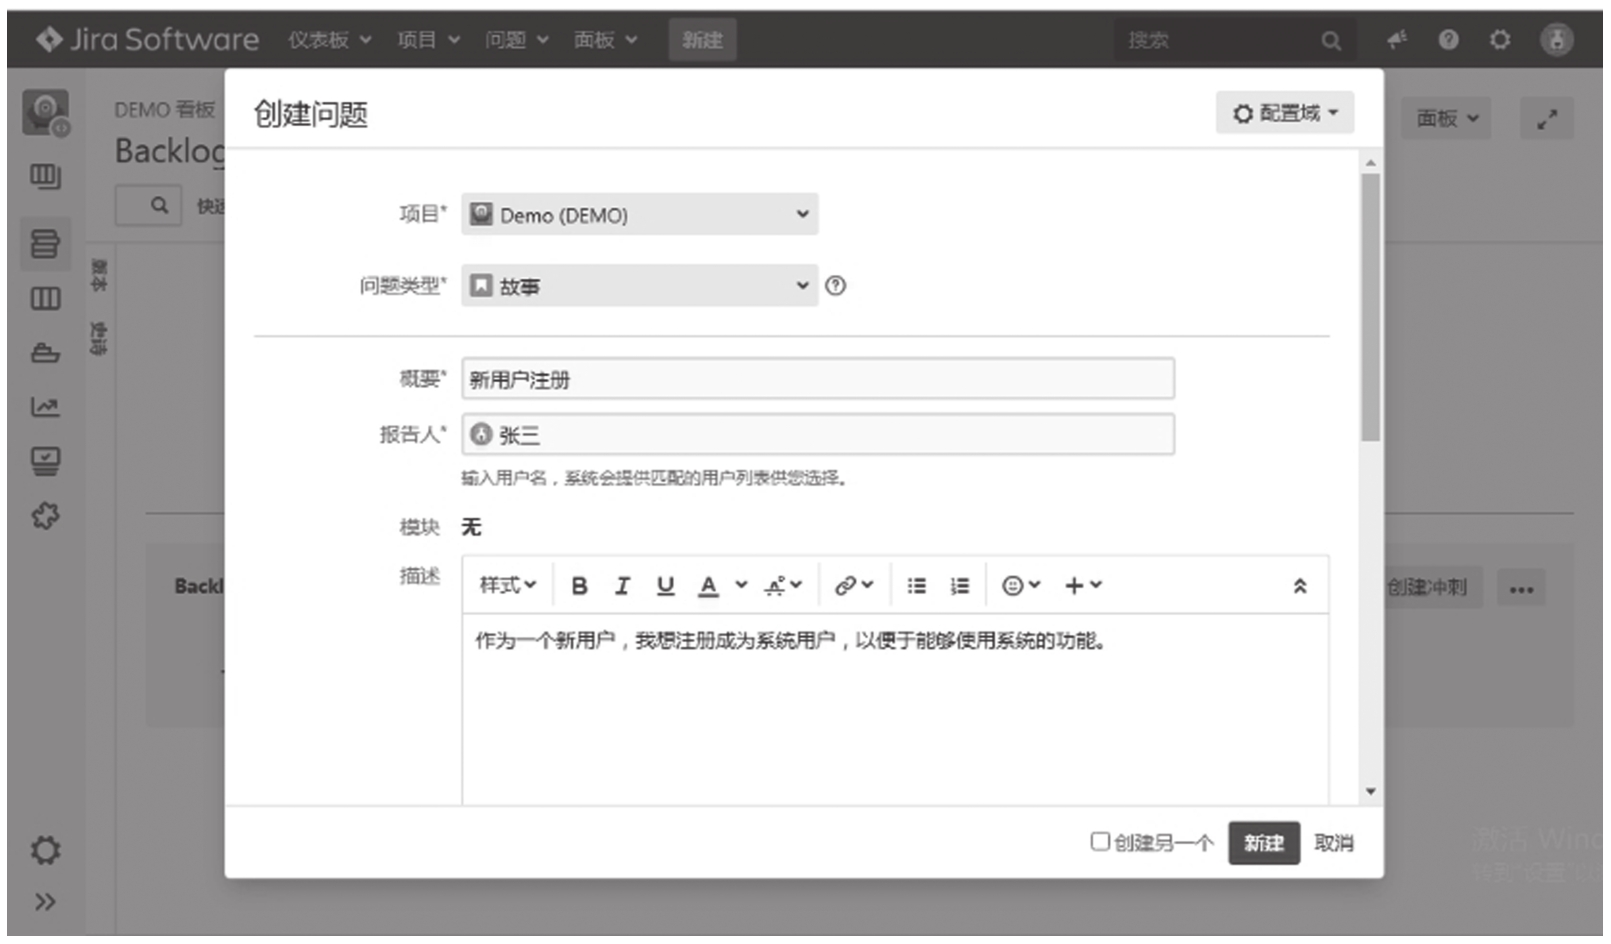Open the 面板 menu in top navigation
The width and height of the screenshot is (1611, 944).
coord(605,40)
